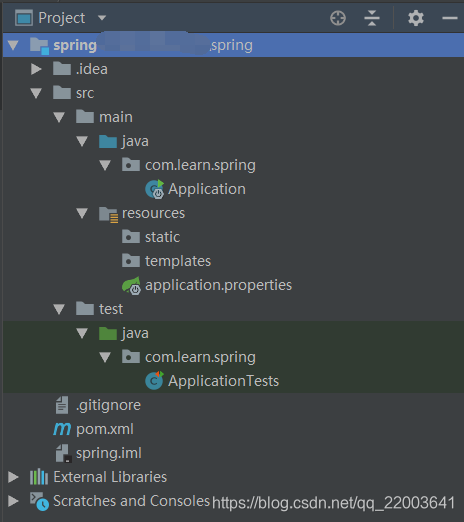464x522 pixels.
Task: Click the Scratches and Consoles icon
Action: click(39, 501)
